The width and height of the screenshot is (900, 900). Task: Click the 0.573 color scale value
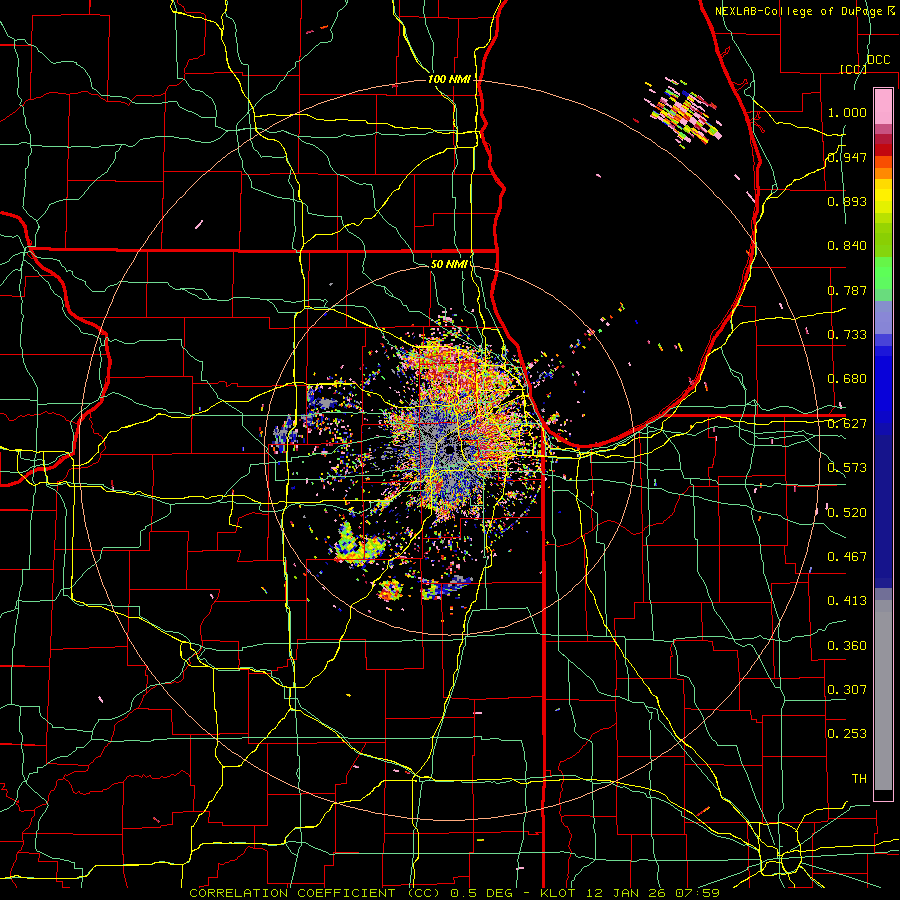847,468
